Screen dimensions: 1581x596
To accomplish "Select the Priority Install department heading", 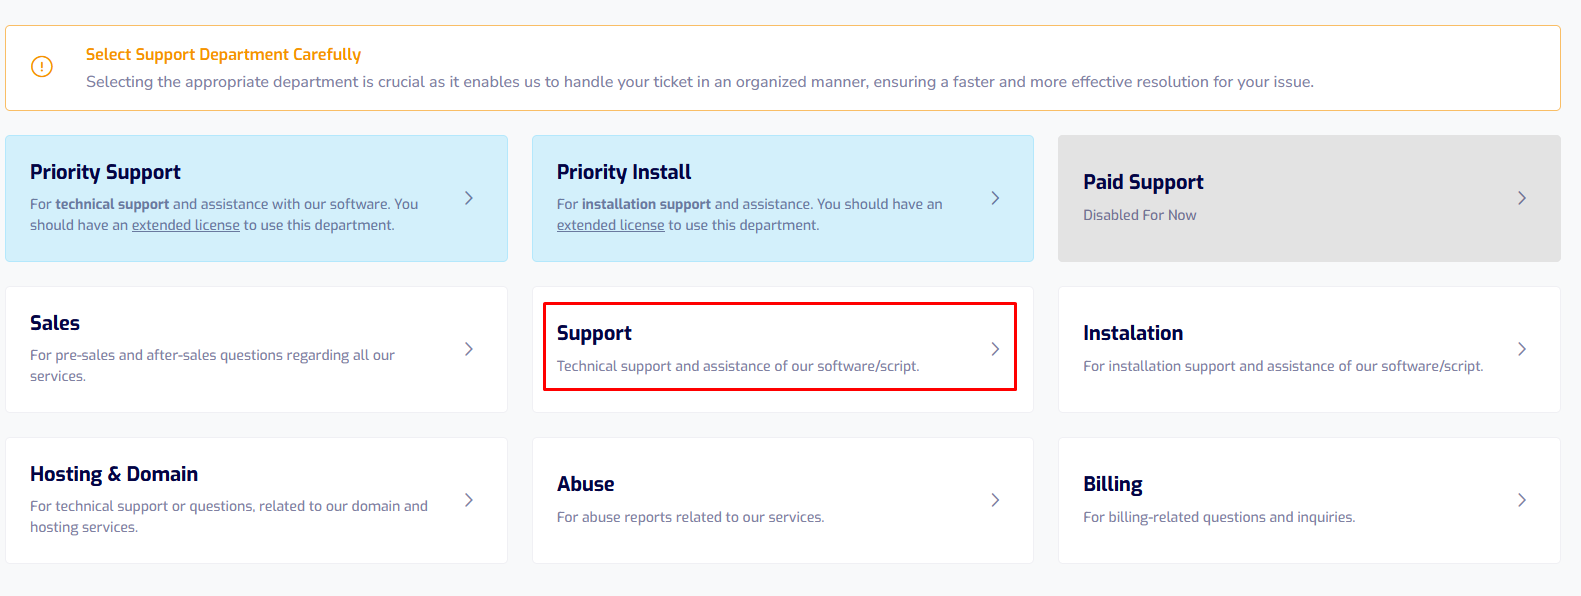I will (x=624, y=172).
